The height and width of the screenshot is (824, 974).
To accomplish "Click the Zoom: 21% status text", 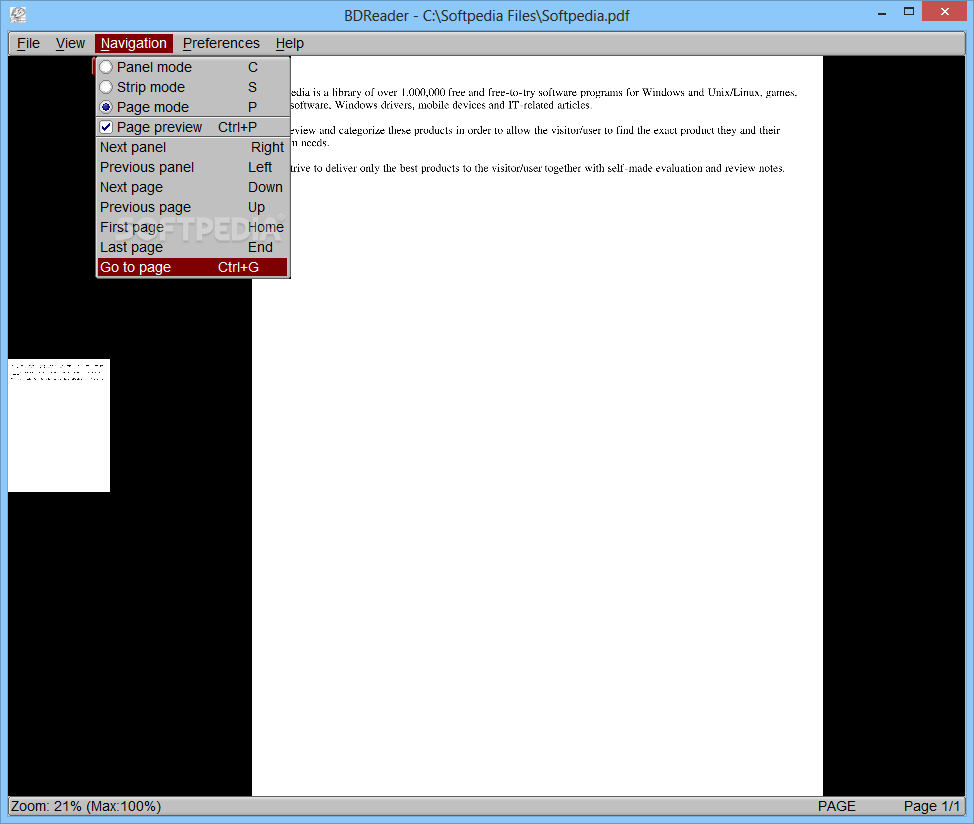I will pos(86,806).
